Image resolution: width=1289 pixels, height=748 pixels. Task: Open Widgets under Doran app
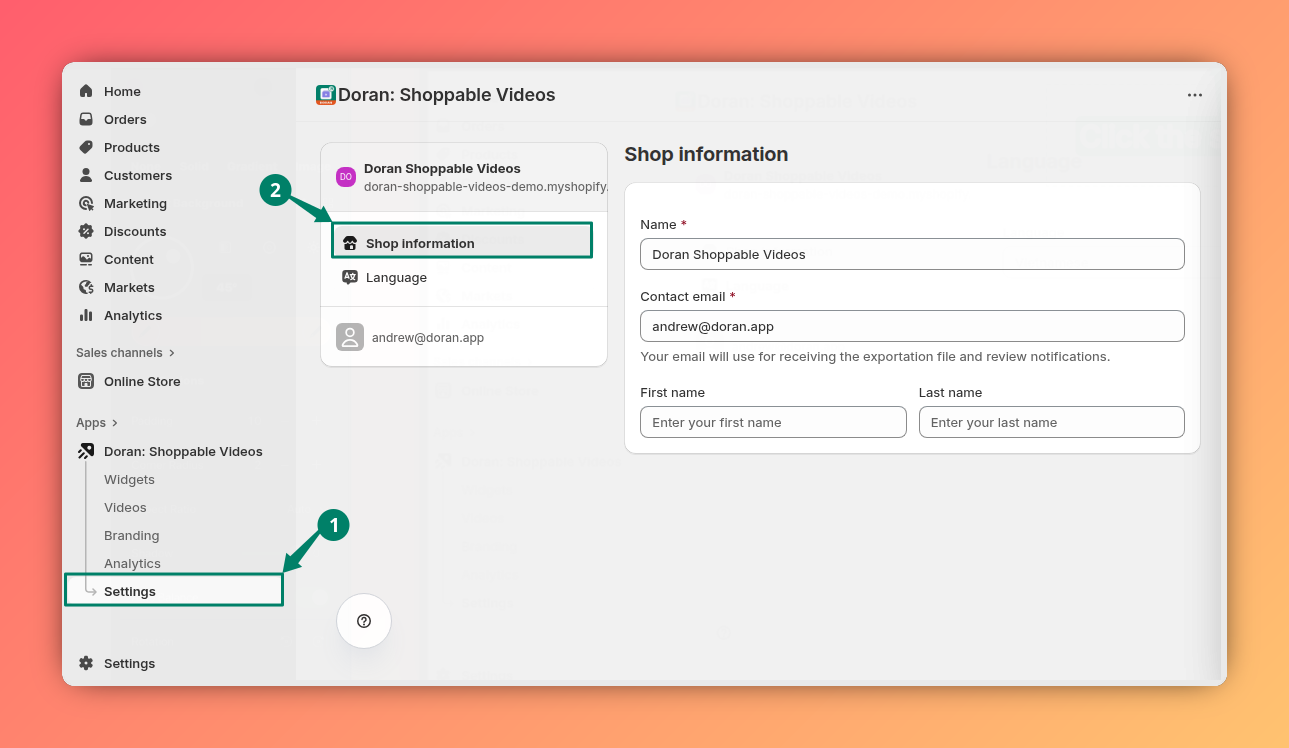point(129,479)
